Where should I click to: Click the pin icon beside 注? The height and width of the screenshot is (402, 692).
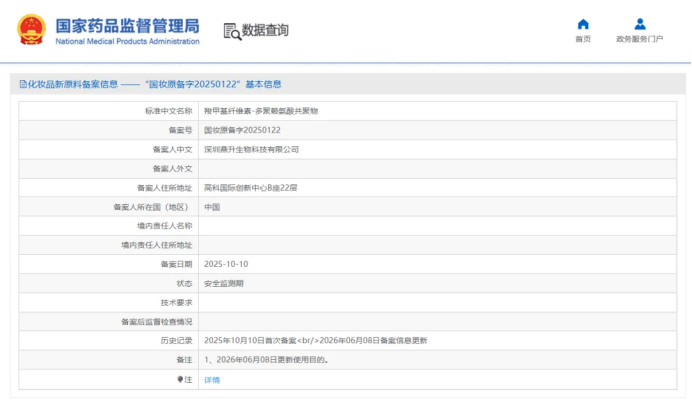(x=180, y=379)
